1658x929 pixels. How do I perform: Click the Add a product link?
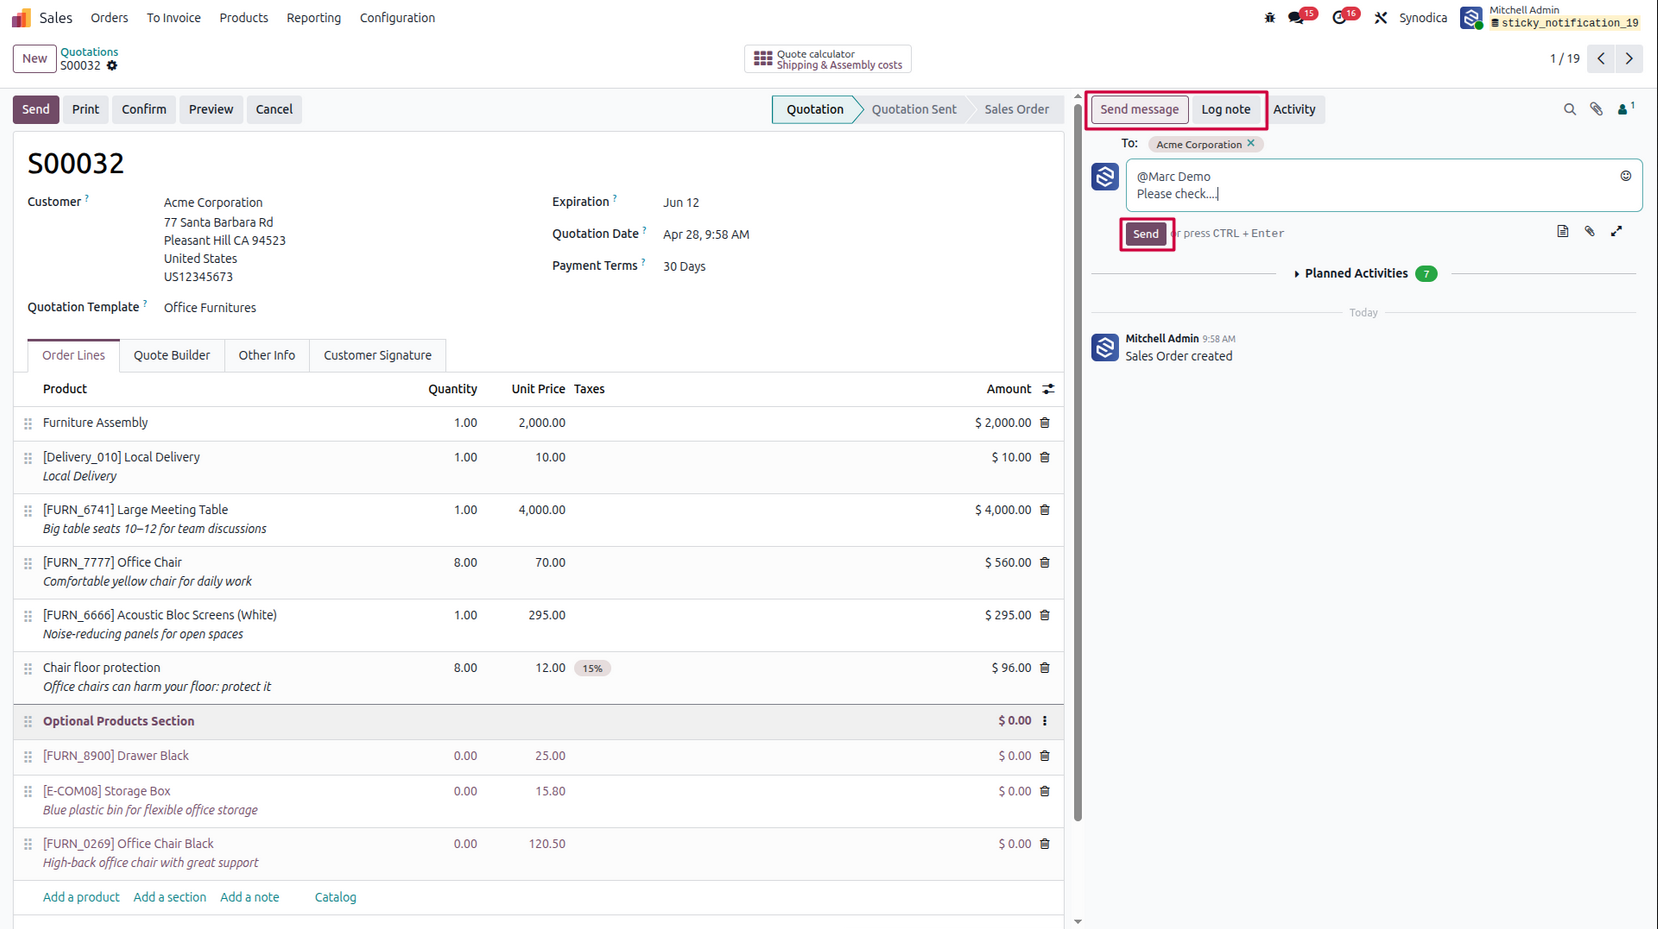(81, 898)
